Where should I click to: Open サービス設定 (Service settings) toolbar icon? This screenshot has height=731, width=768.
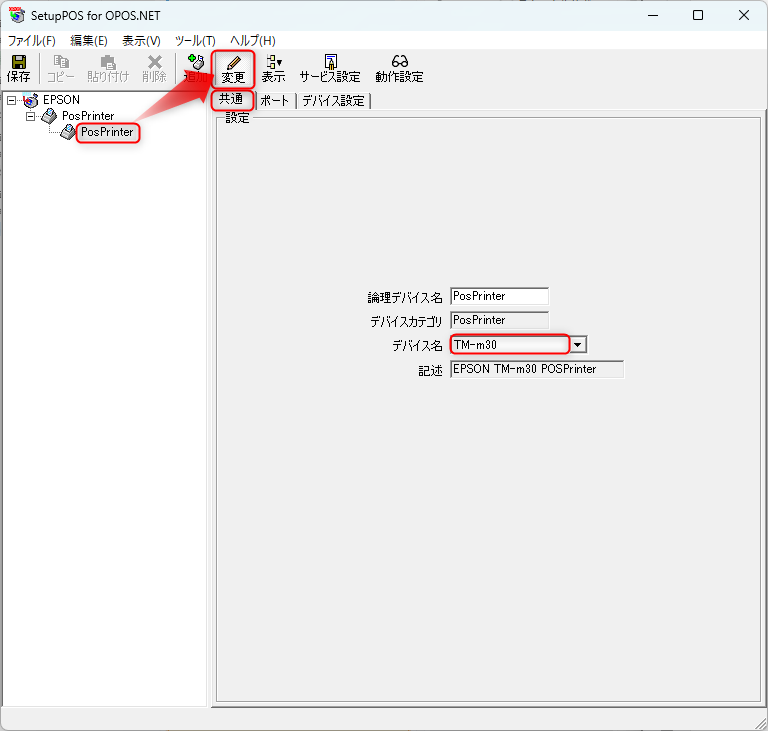coord(330,68)
